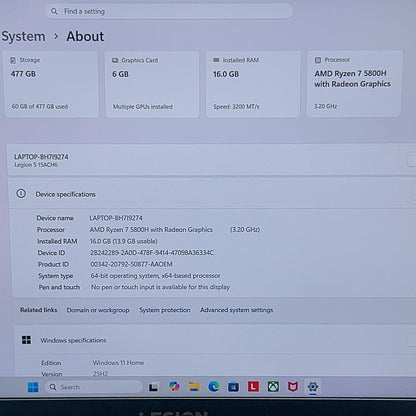Viewport: 416px width, 416px height.
Task: Open McAfee from the taskbar
Action: tap(293, 387)
